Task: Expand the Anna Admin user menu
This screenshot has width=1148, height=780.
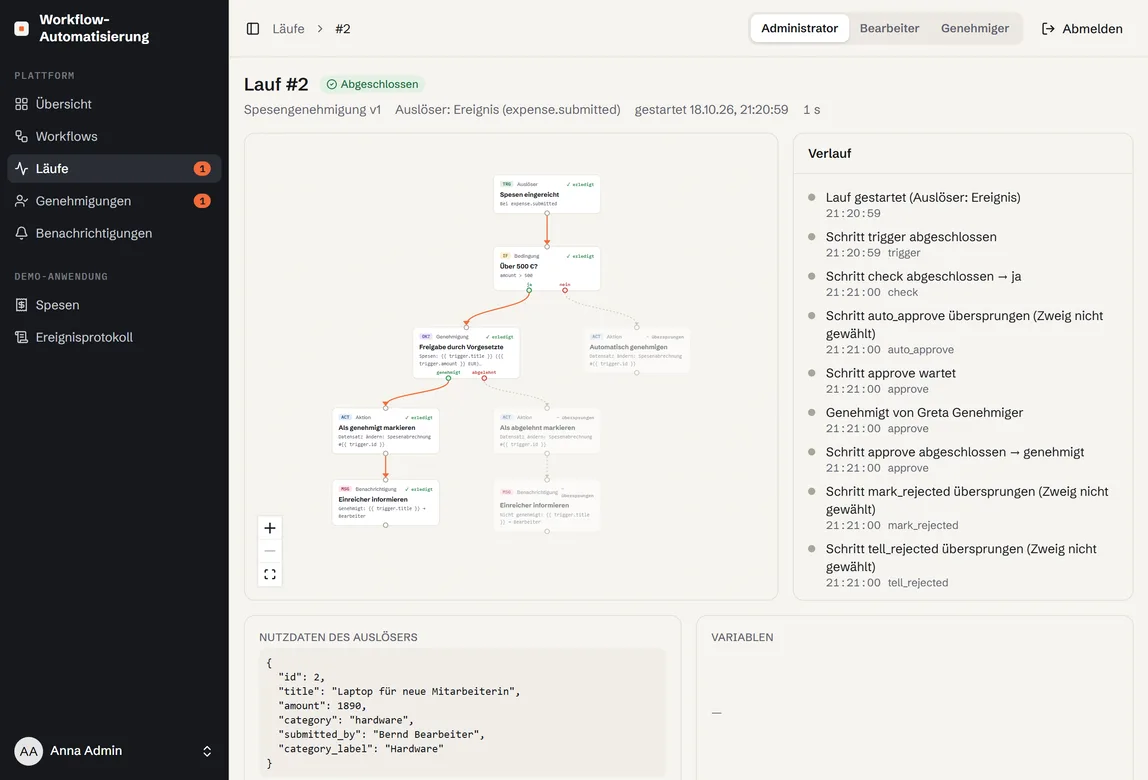Action: [114, 751]
